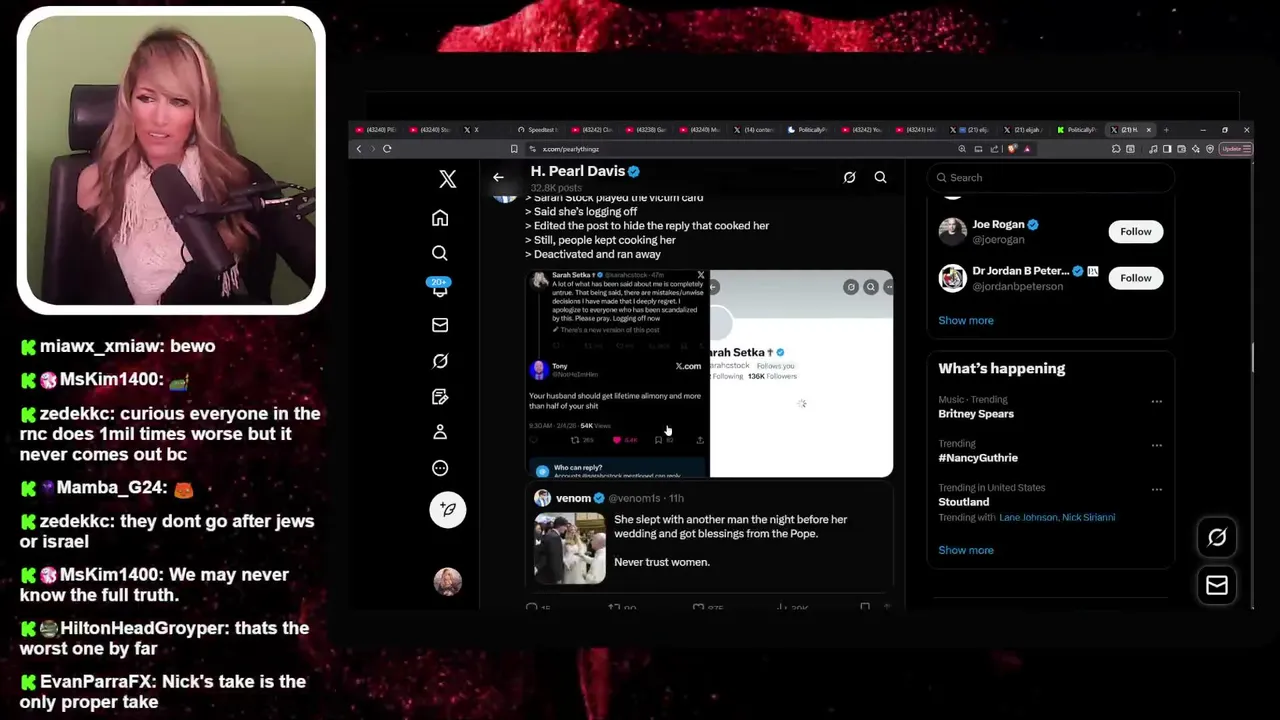Open the Lists icon in sidebar
Viewport: 1280px width, 720px height.
pos(440,397)
